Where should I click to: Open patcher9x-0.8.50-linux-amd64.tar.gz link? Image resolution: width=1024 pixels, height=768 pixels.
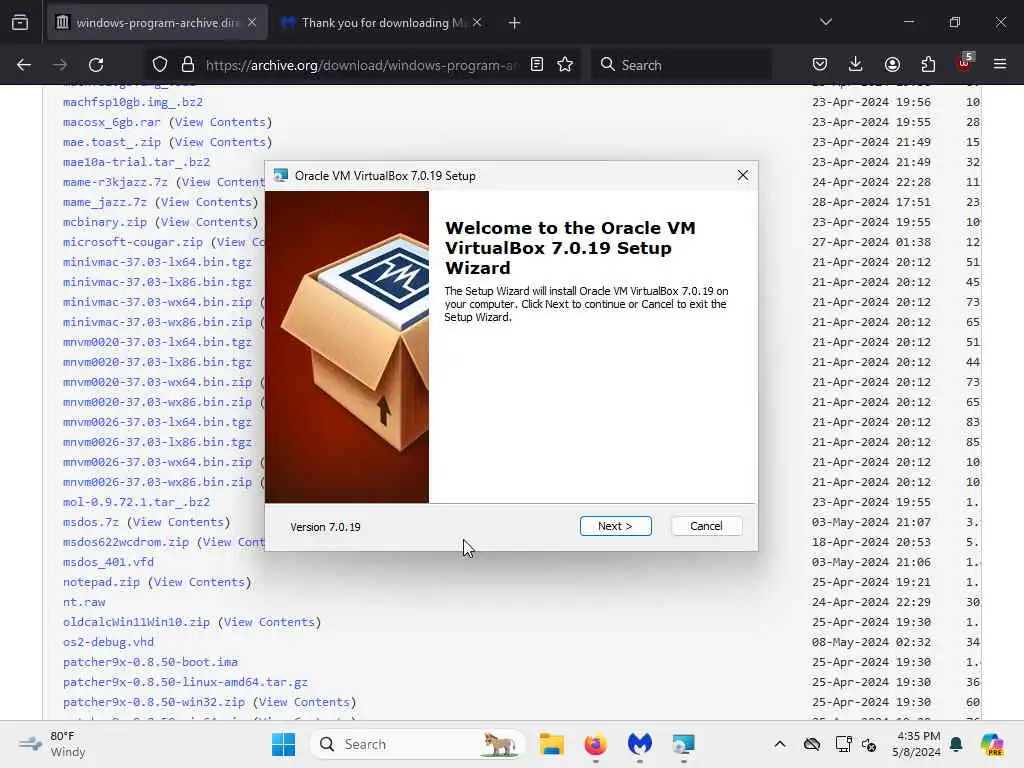tap(185, 682)
